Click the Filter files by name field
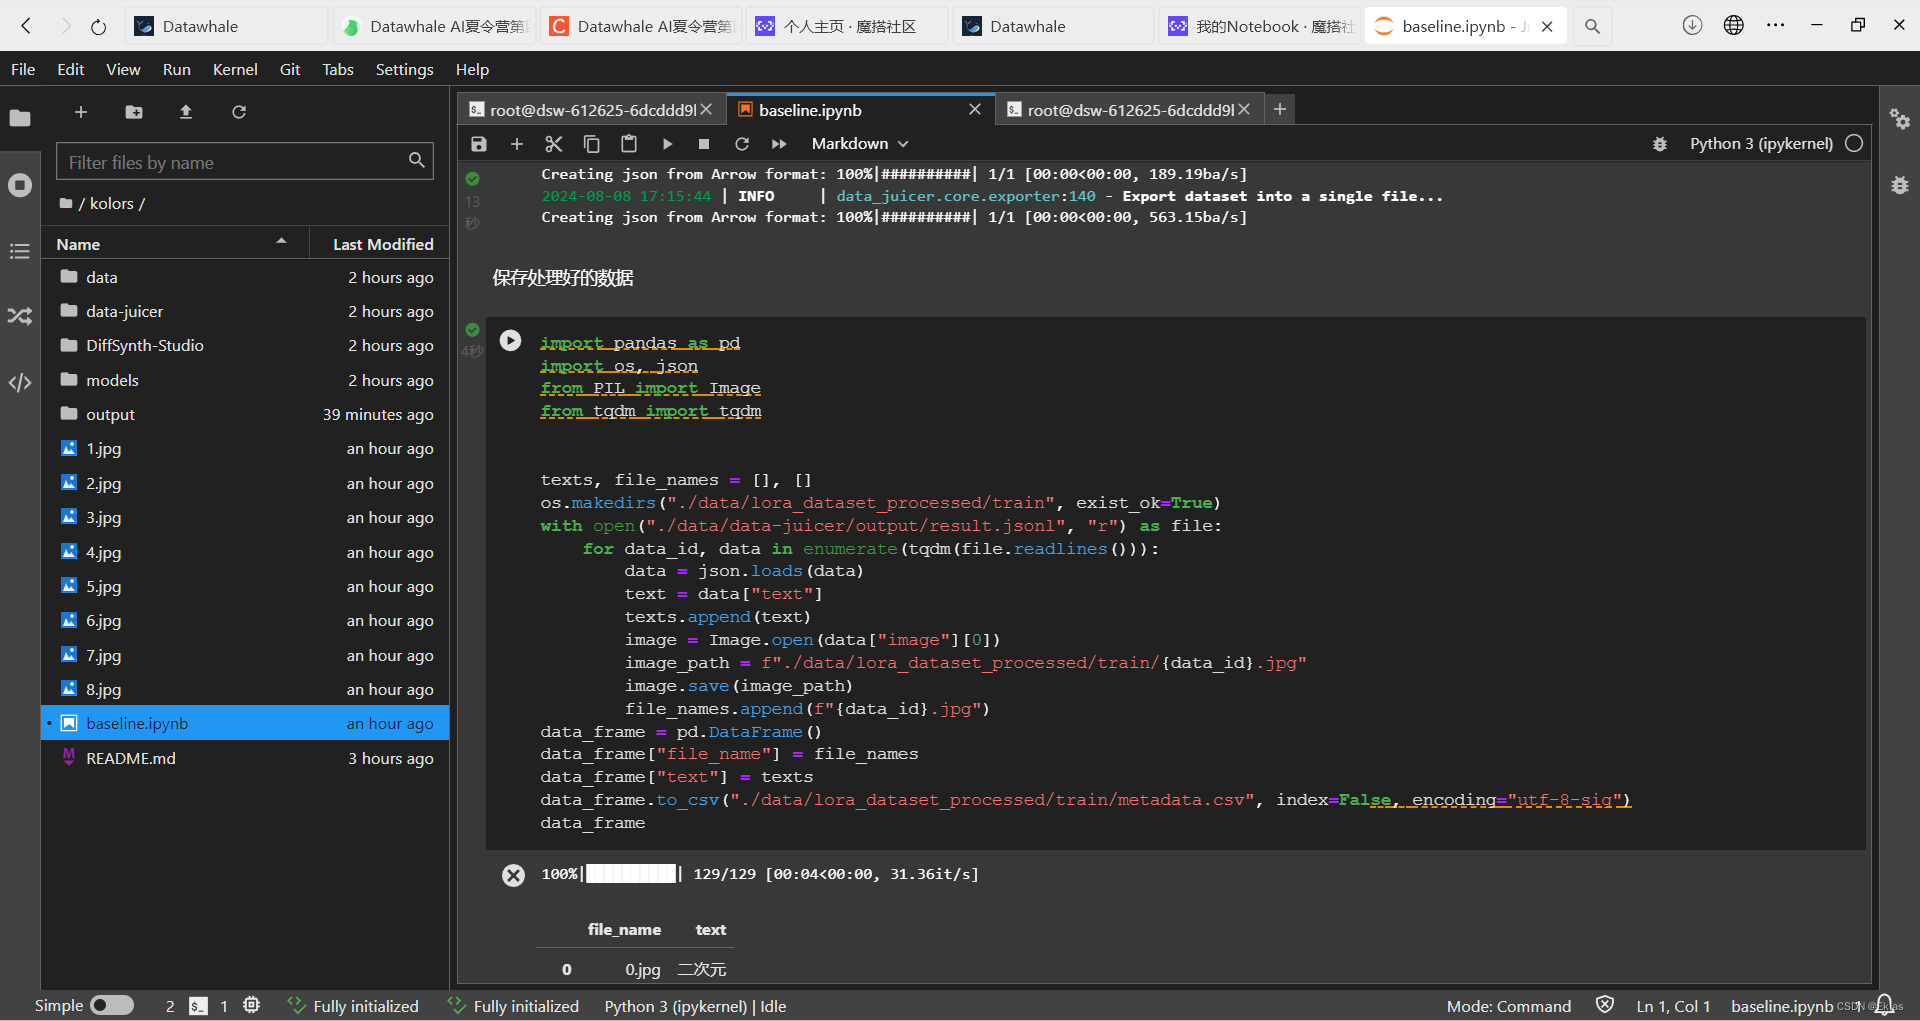The image size is (1920, 1021). (245, 162)
